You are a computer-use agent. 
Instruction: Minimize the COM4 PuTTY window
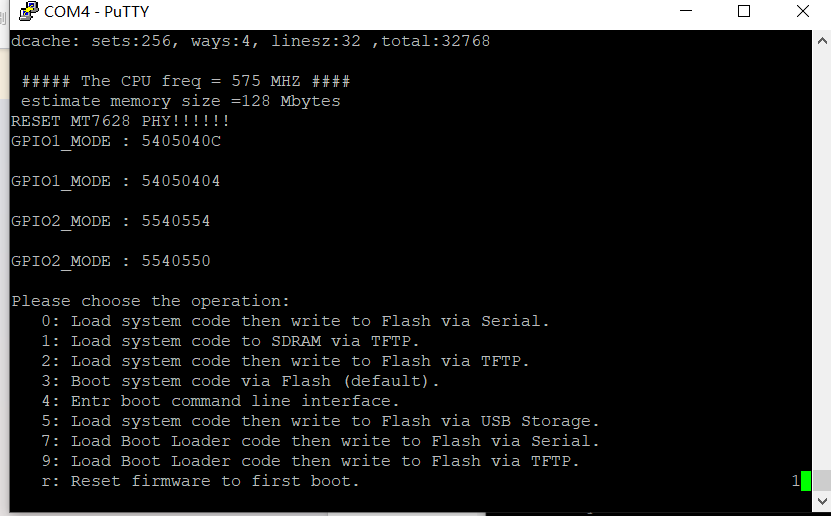(x=684, y=12)
